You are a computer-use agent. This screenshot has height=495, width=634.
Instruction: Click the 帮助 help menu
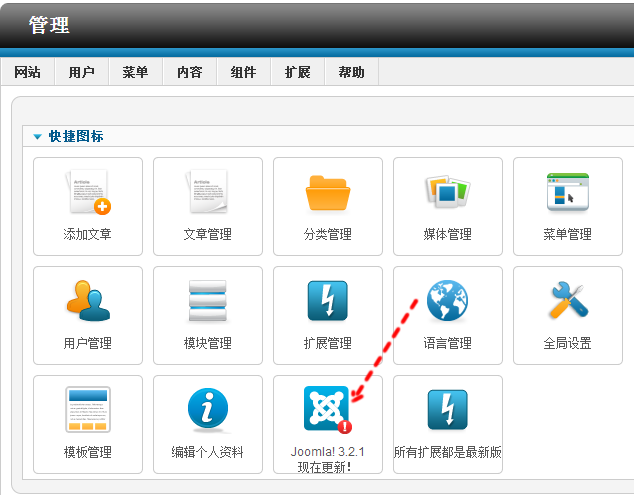[x=352, y=73]
